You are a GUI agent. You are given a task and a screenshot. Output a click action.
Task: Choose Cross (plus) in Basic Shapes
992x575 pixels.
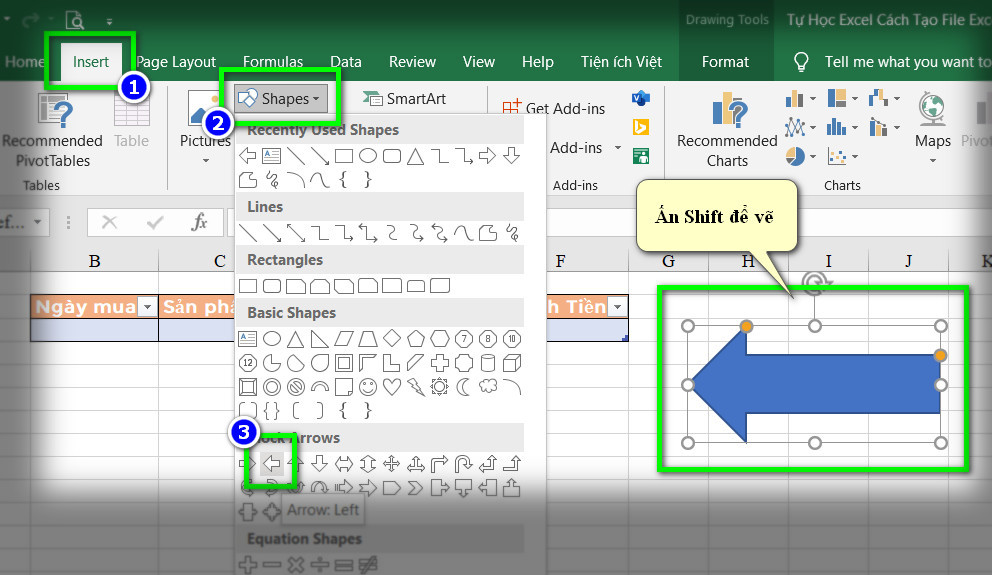pyautogui.click(x=440, y=363)
